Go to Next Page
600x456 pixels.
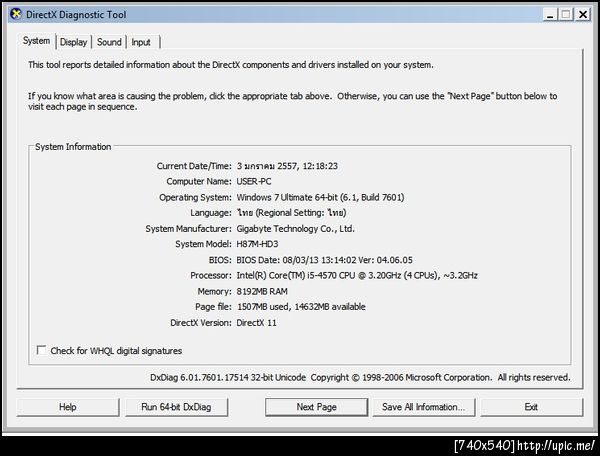316,407
